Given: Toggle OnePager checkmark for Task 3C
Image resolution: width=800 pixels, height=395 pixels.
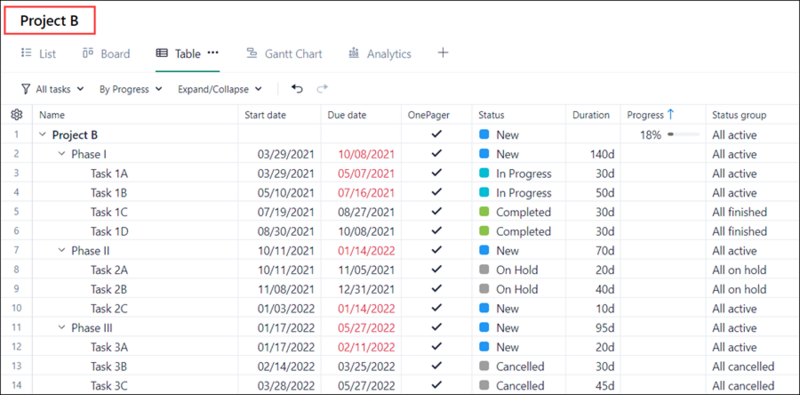Looking at the screenshot, I should pyautogui.click(x=436, y=385).
